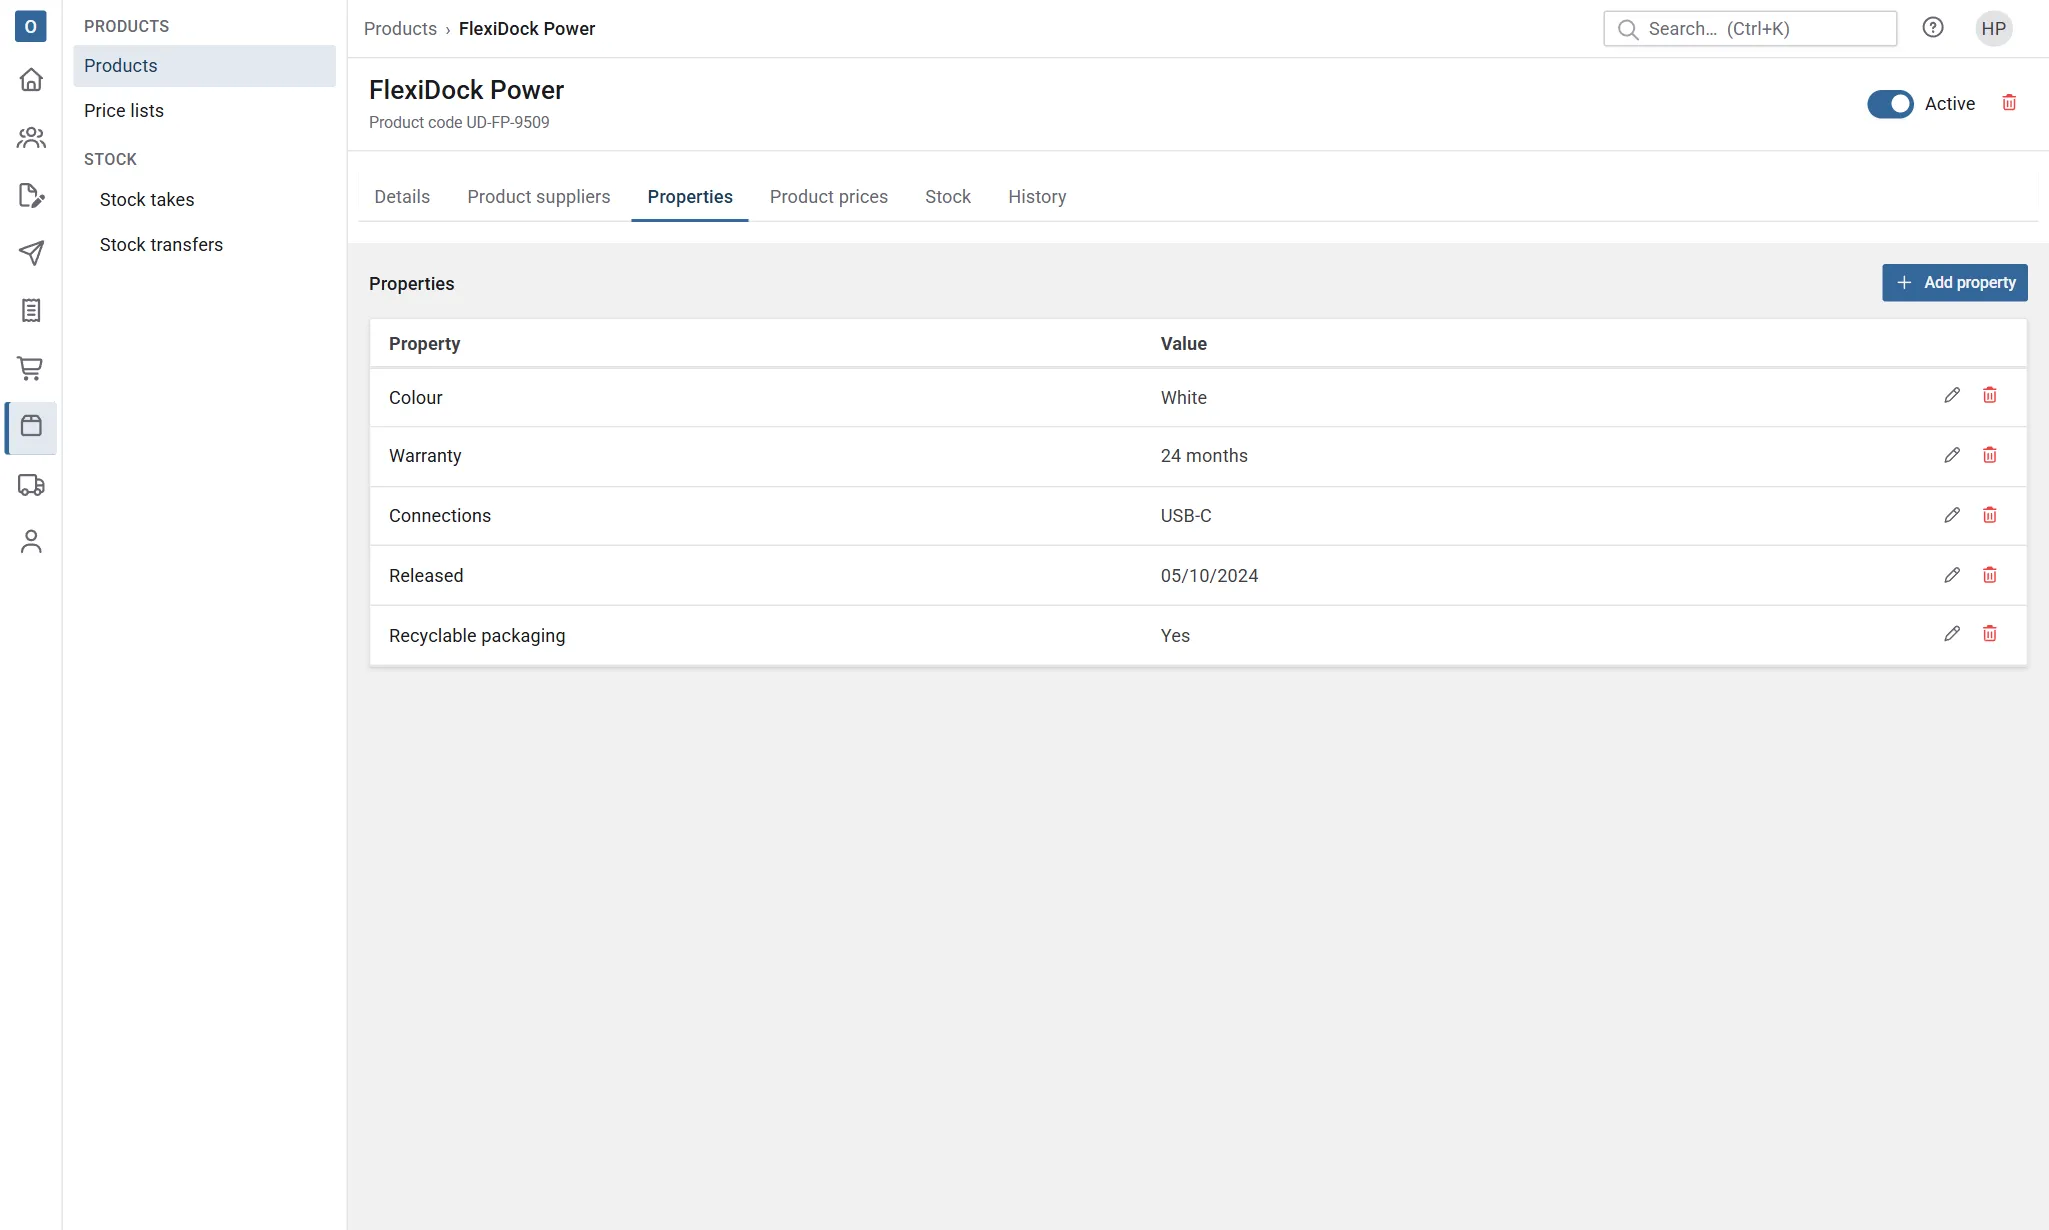This screenshot has height=1230, width=2049.
Task: Open the History tab
Action: [1037, 197]
